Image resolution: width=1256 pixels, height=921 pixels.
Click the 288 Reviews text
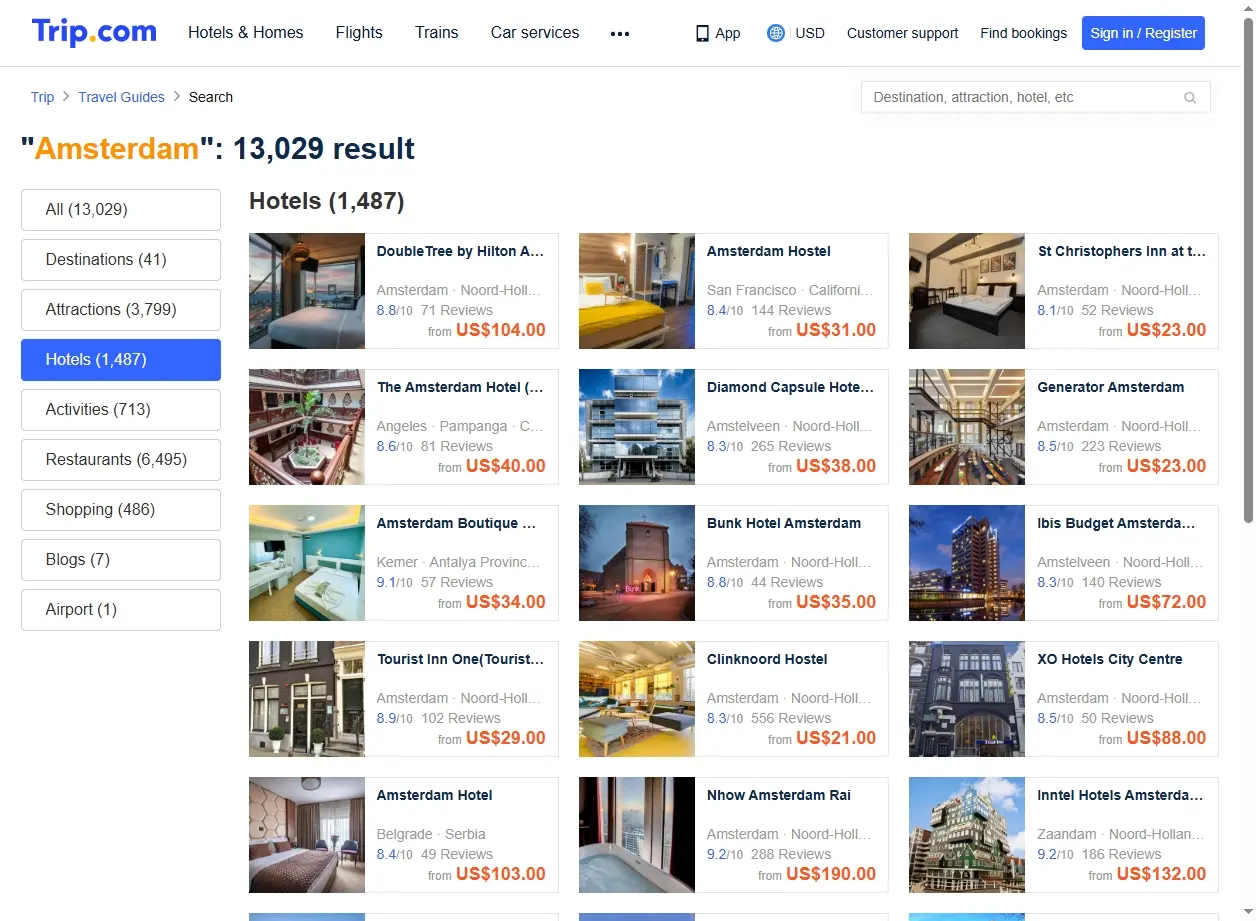tap(791, 854)
